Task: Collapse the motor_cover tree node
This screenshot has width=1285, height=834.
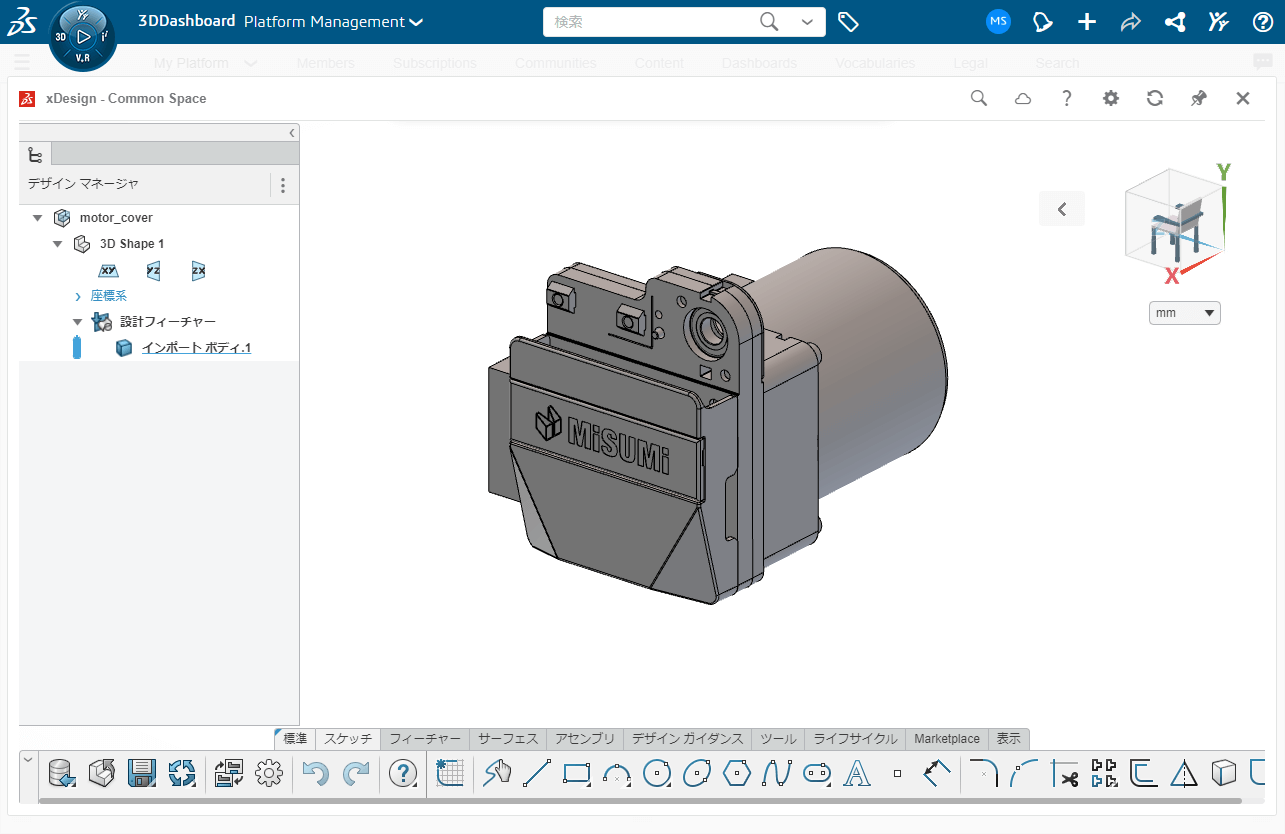Action: click(x=37, y=217)
